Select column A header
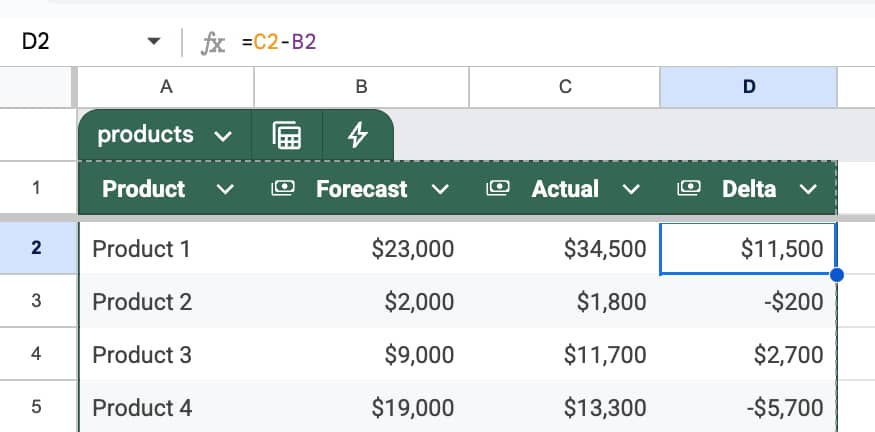 pos(166,88)
